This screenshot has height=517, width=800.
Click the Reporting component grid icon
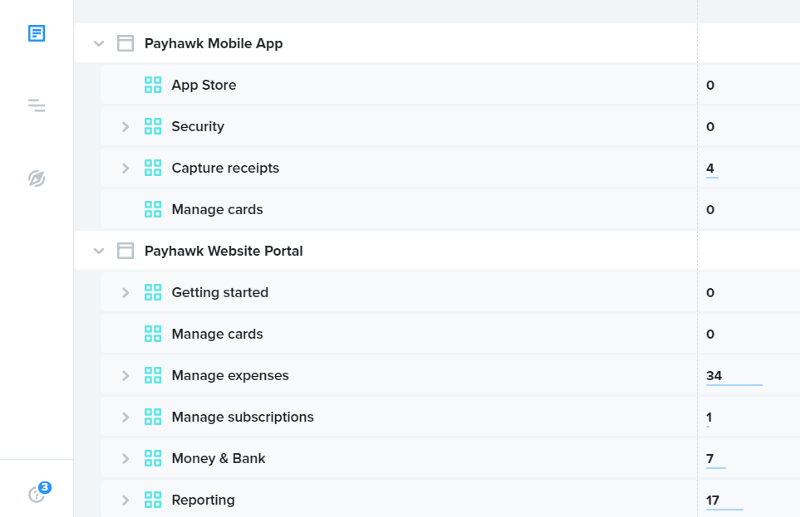coord(153,500)
